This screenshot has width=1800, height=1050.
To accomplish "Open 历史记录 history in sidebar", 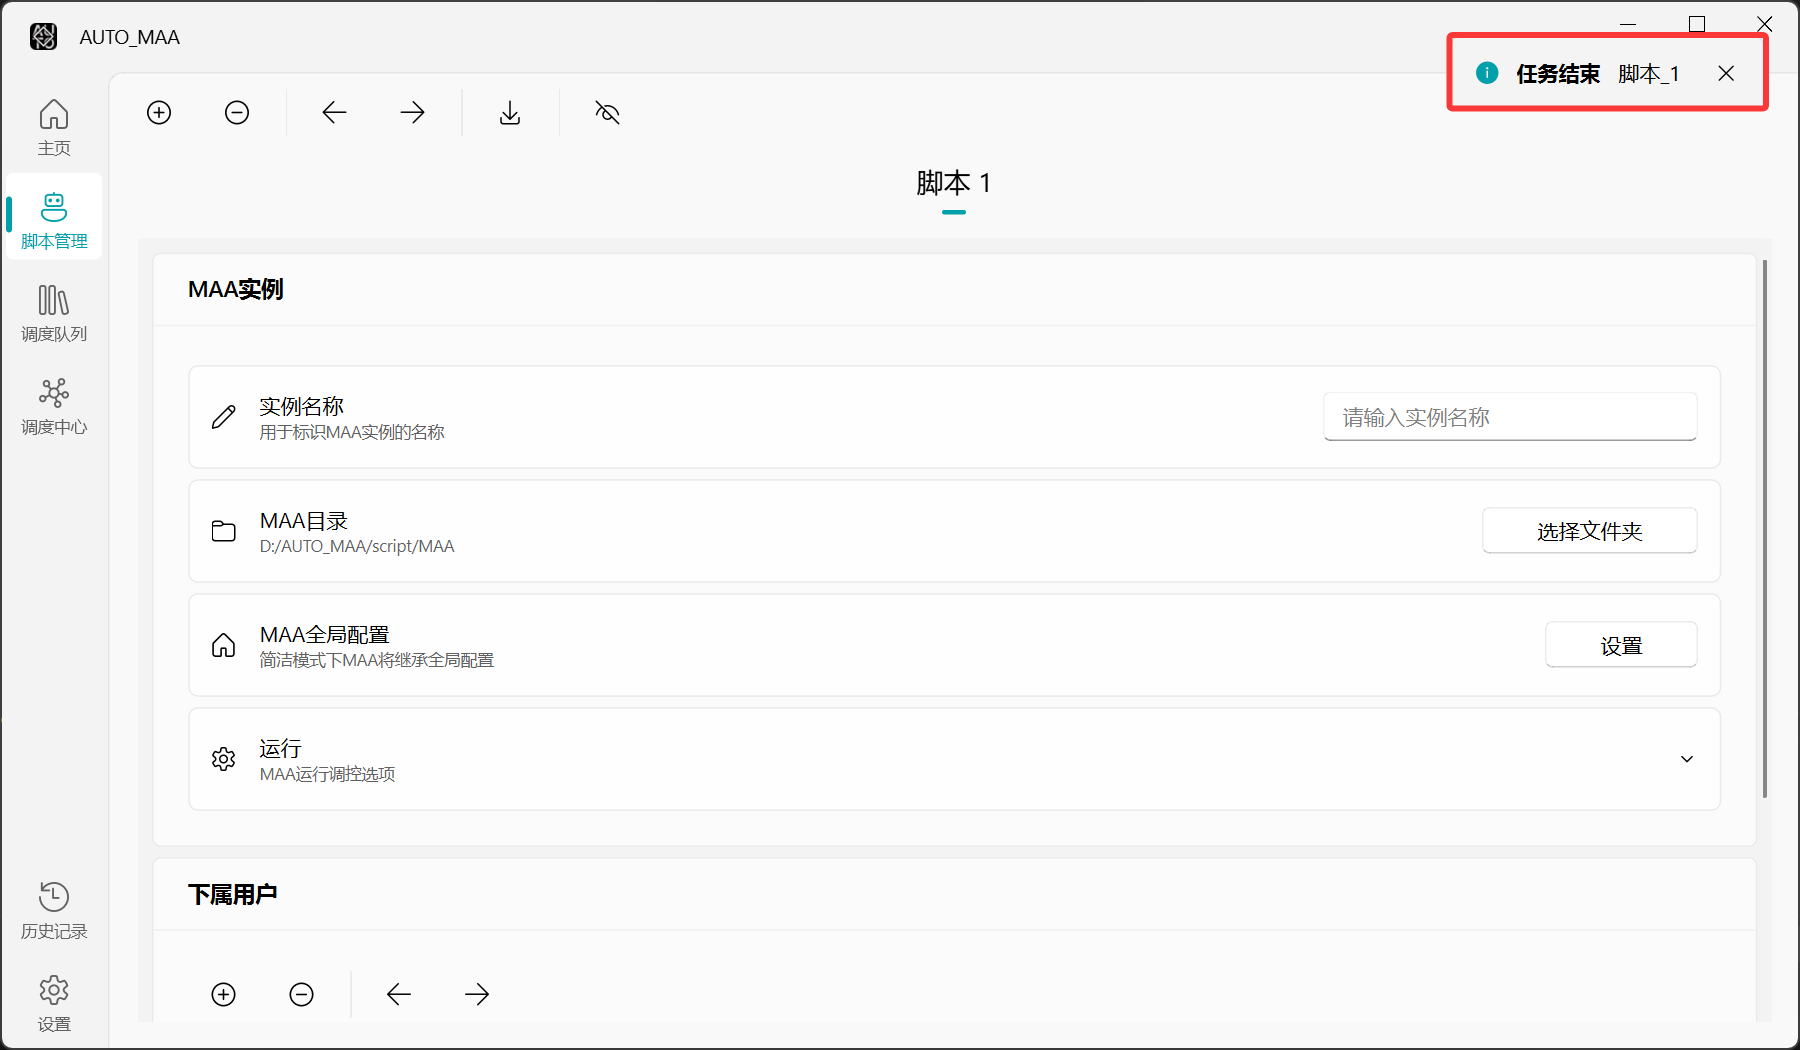I will pos(54,910).
